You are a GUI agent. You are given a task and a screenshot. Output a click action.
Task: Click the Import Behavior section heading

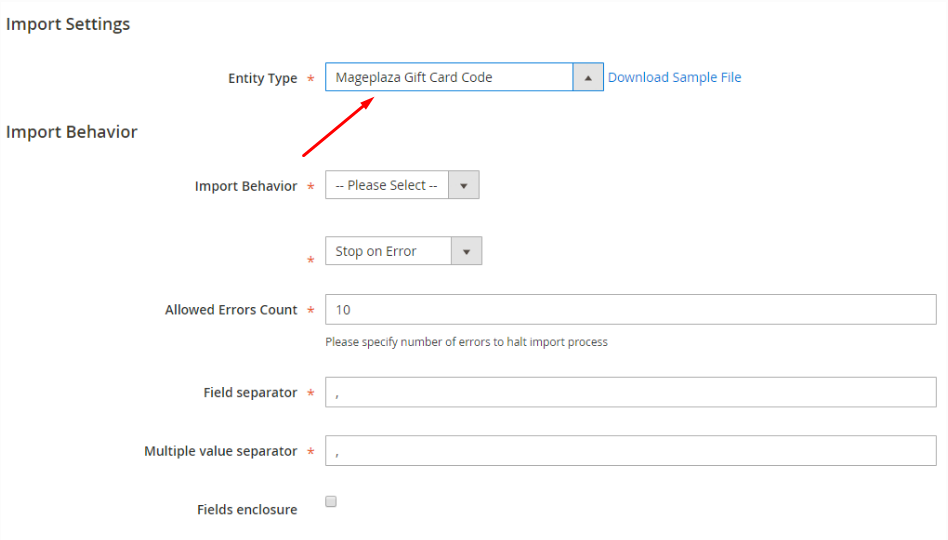pos(71,132)
